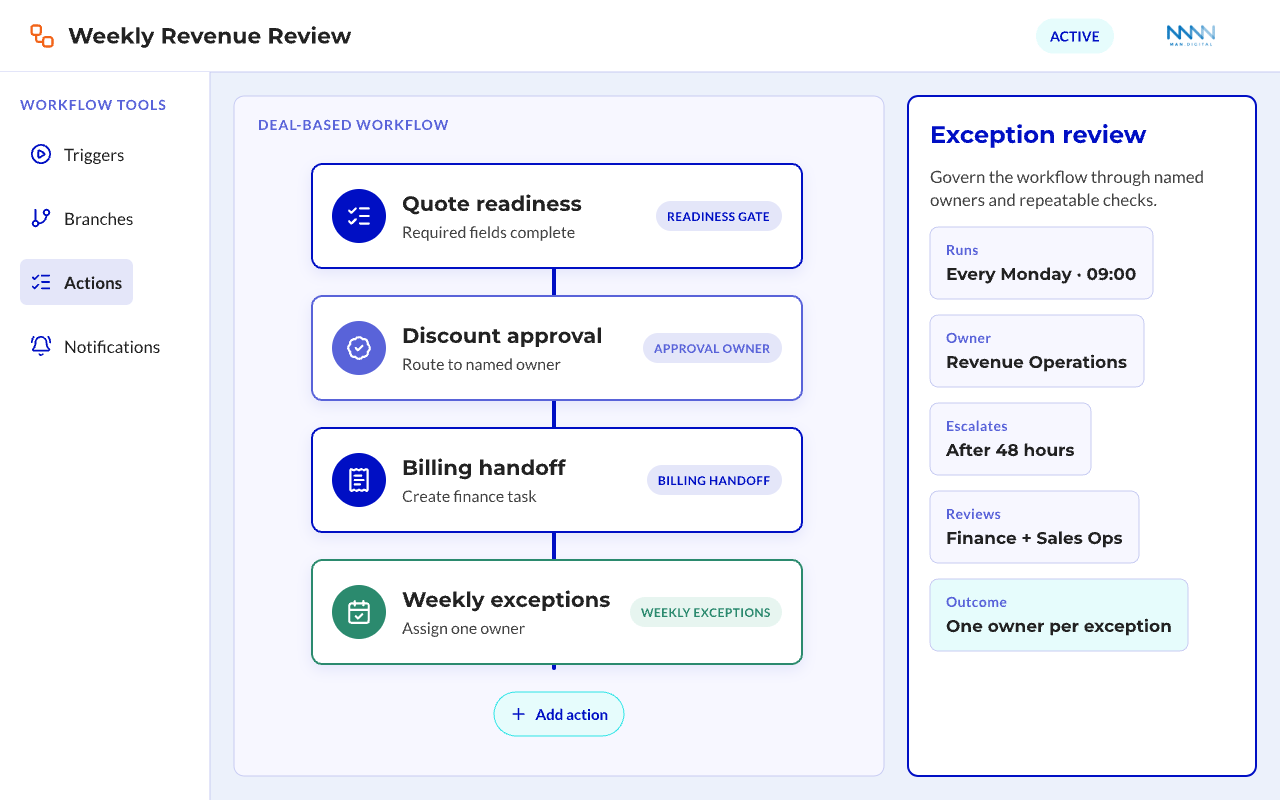Click the 'Govern the workflow' description text
This screenshot has height=800, width=1280.
coord(1067,188)
